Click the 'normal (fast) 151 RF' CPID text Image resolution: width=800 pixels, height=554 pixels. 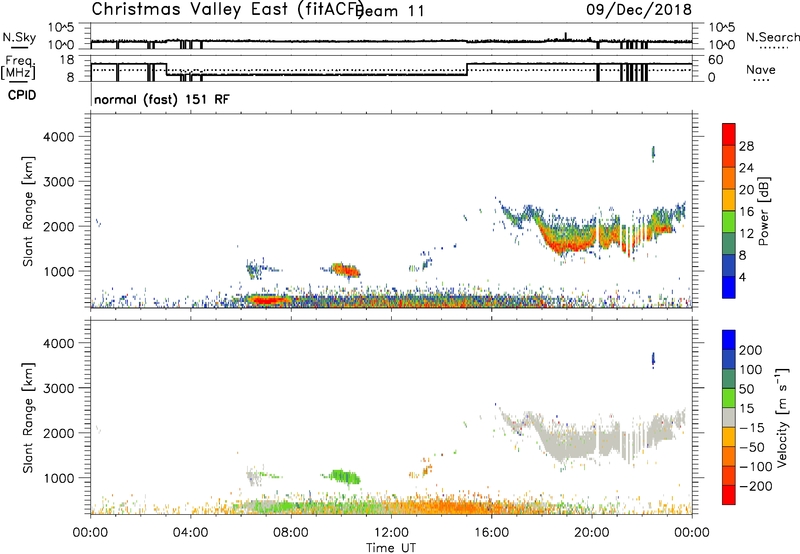tap(162, 99)
